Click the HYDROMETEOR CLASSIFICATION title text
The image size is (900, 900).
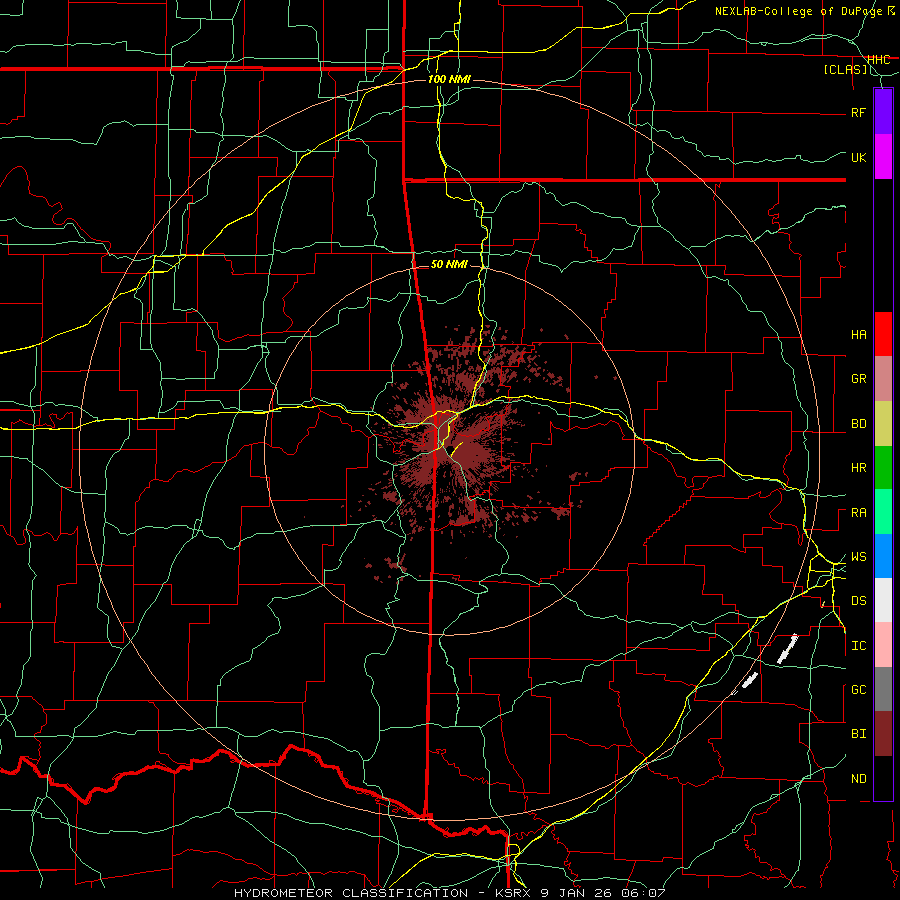click(x=351, y=893)
